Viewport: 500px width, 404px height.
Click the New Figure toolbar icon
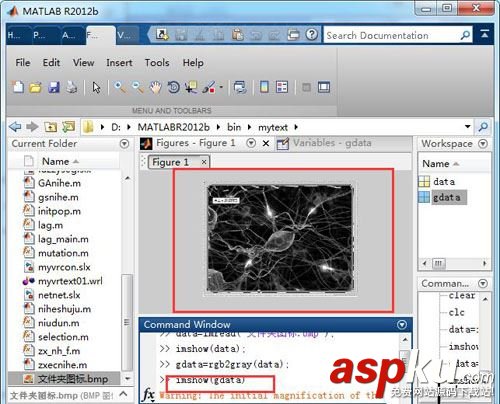tap(18, 87)
